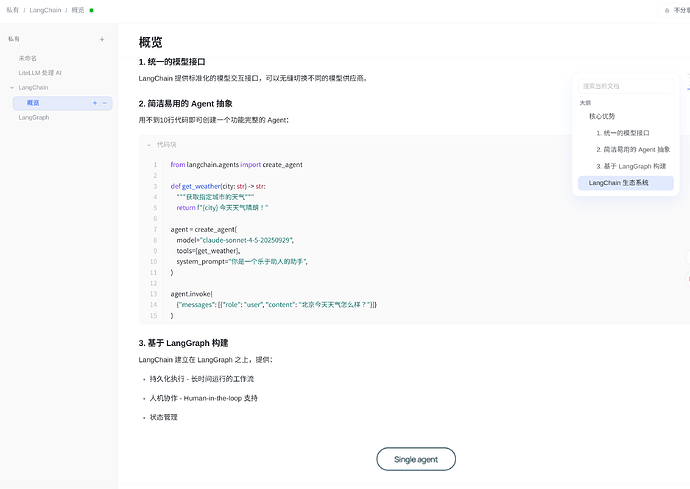Collapse the LangChain tree node chevron
Viewport: 690px width, 489px height.
(x=12, y=88)
